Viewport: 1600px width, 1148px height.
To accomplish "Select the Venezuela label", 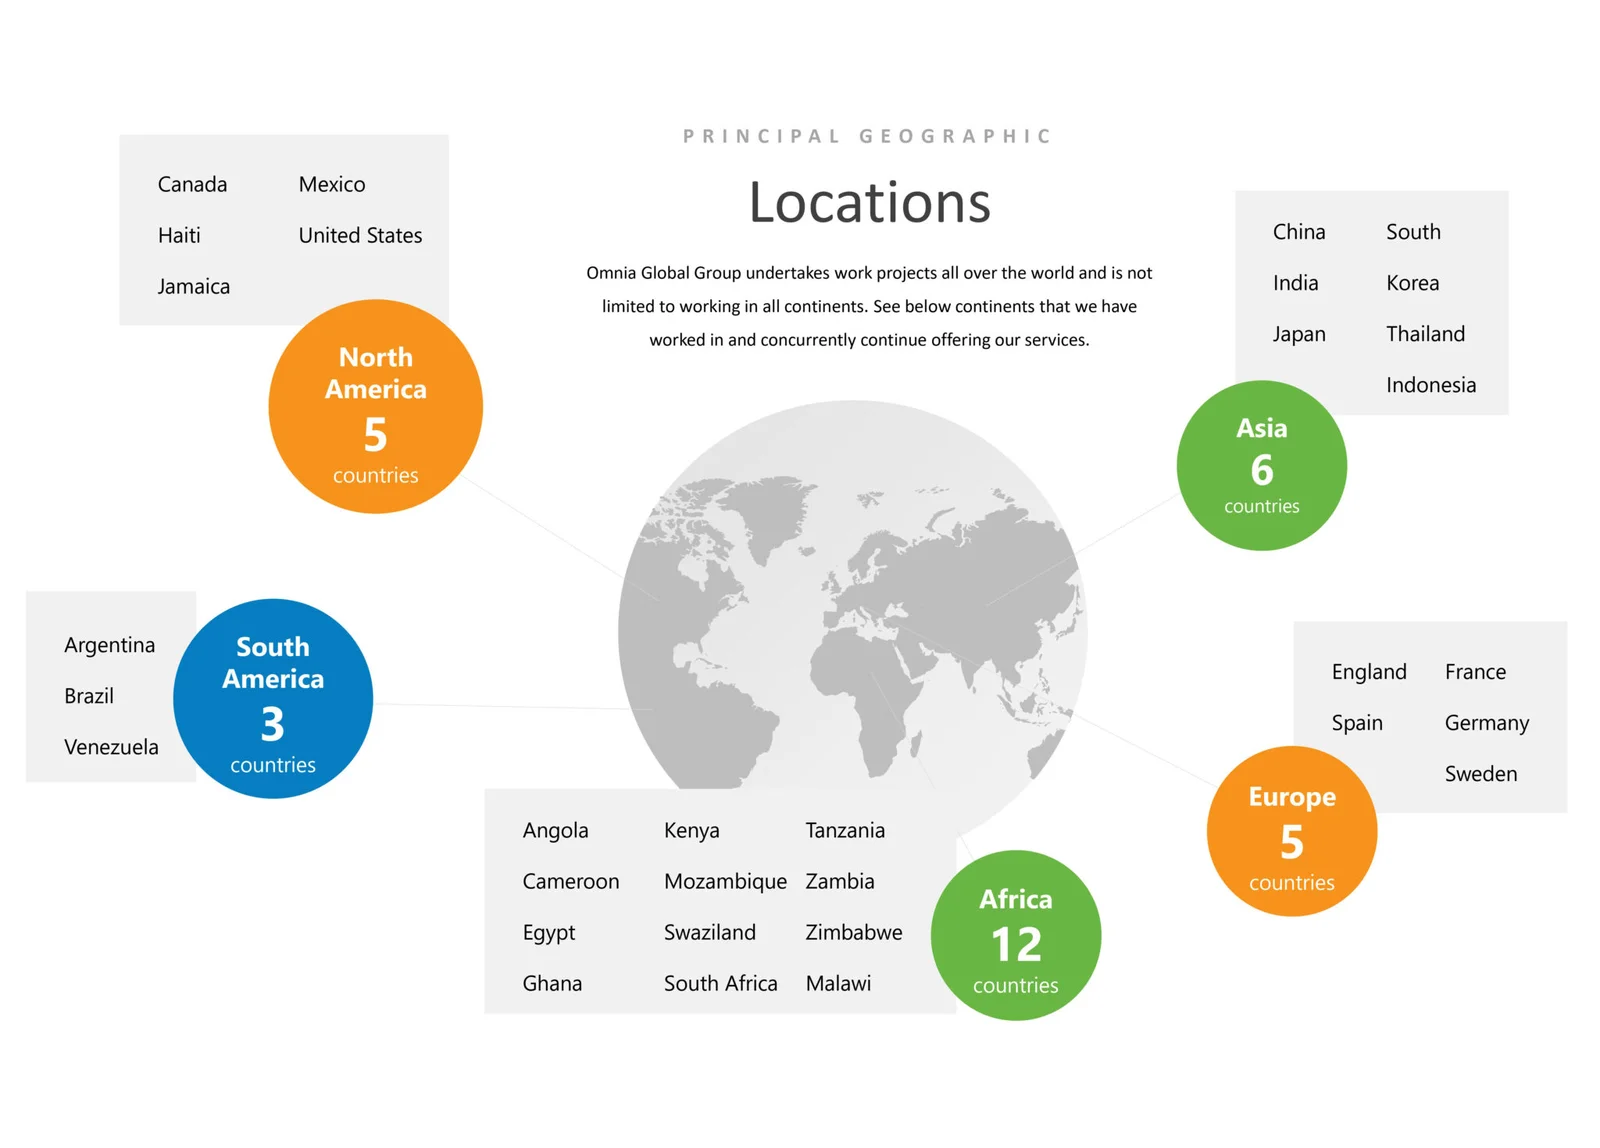I will [x=111, y=747].
